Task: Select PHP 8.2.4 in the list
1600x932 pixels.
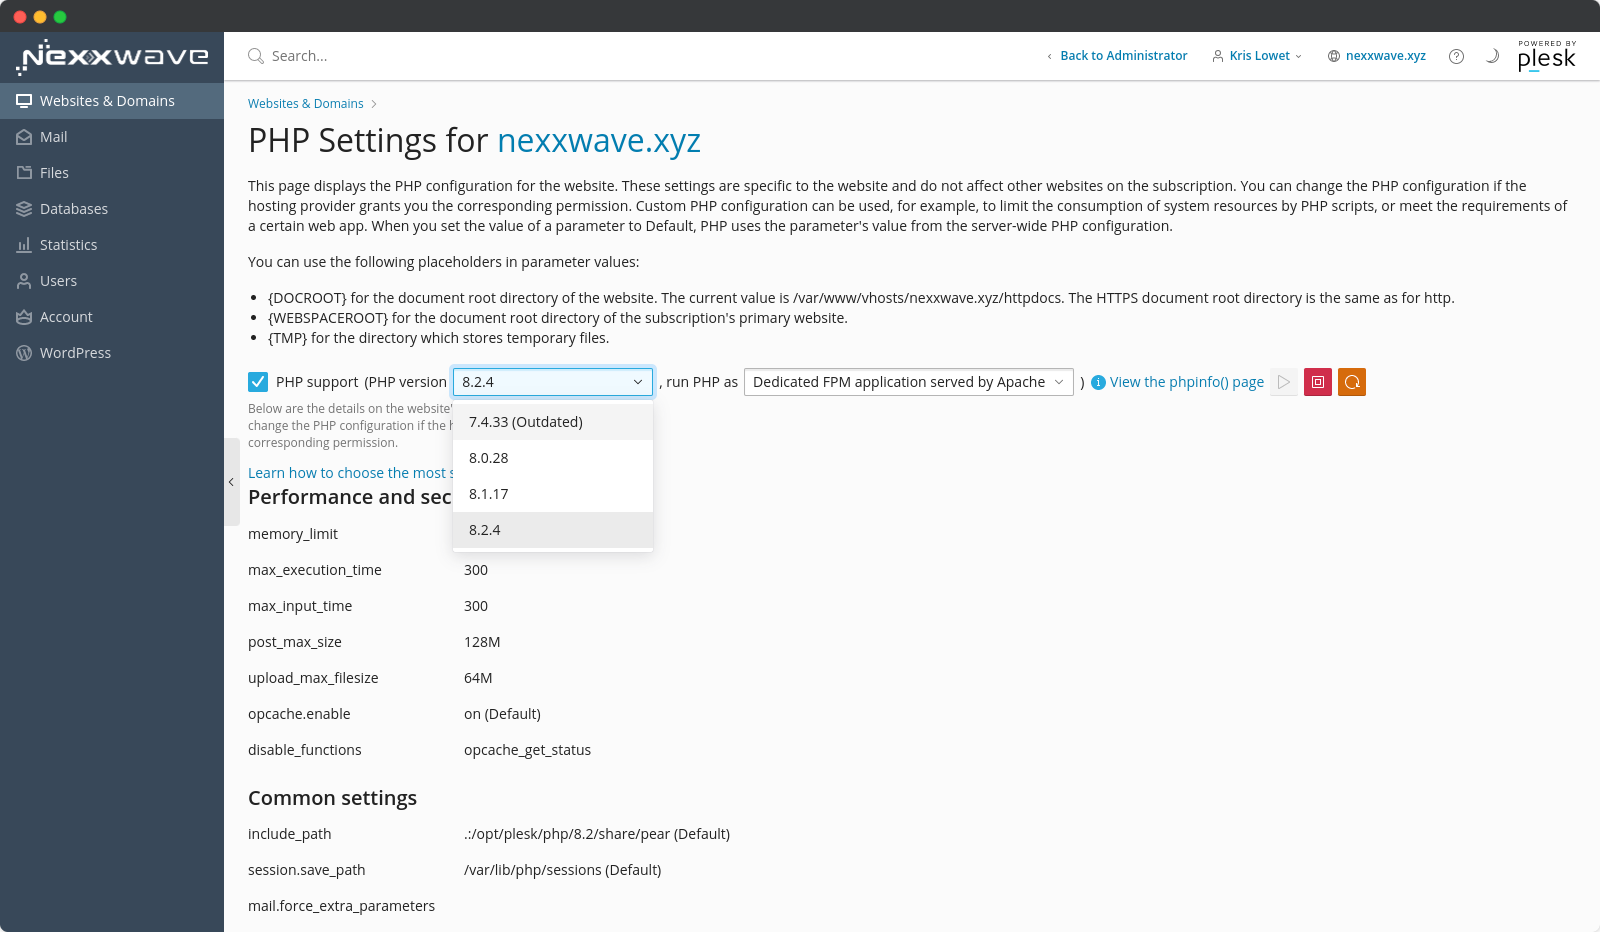Action: pyautogui.click(x=553, y=530)
